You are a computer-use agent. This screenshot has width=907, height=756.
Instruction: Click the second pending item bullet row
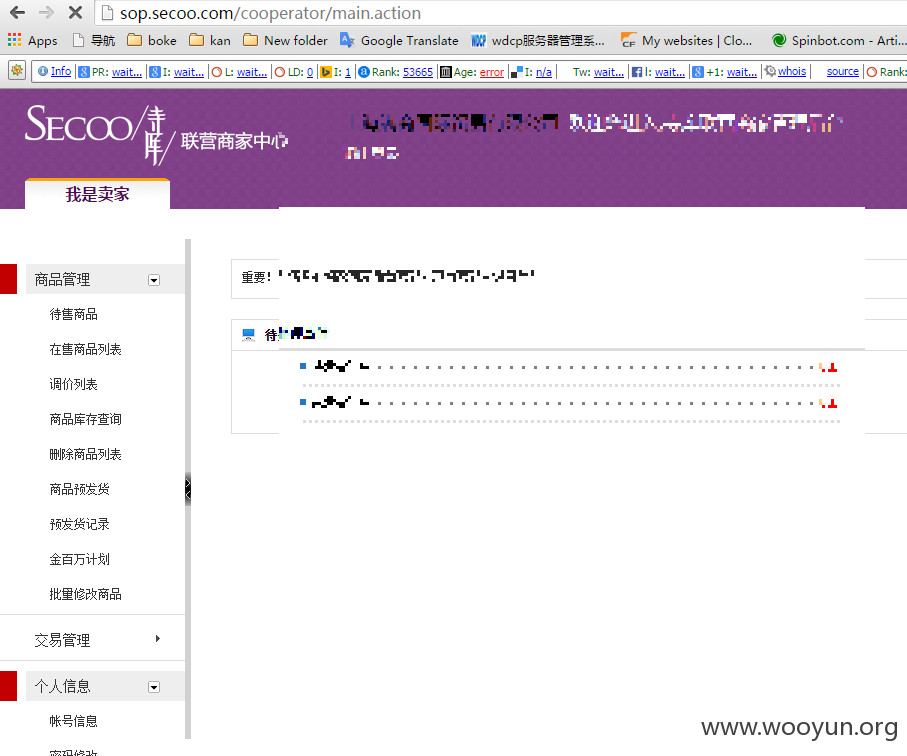[x=570, y=403]
